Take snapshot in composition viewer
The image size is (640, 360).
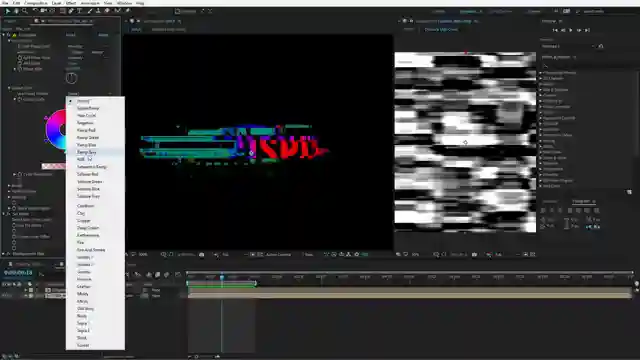click(x=202, y=254)
